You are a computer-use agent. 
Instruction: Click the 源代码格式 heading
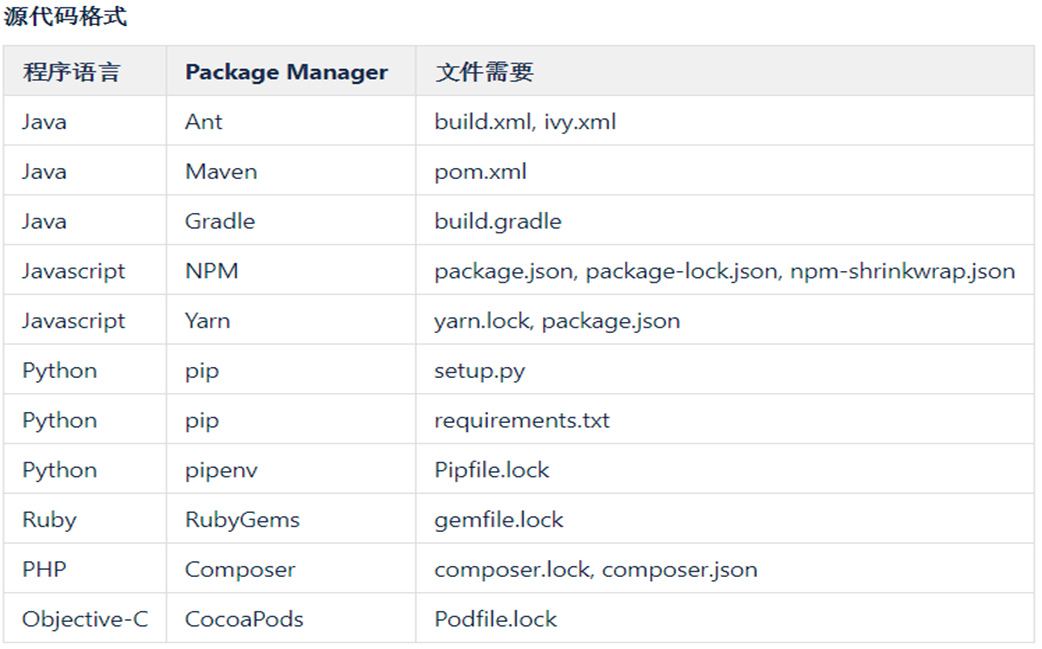65,16
